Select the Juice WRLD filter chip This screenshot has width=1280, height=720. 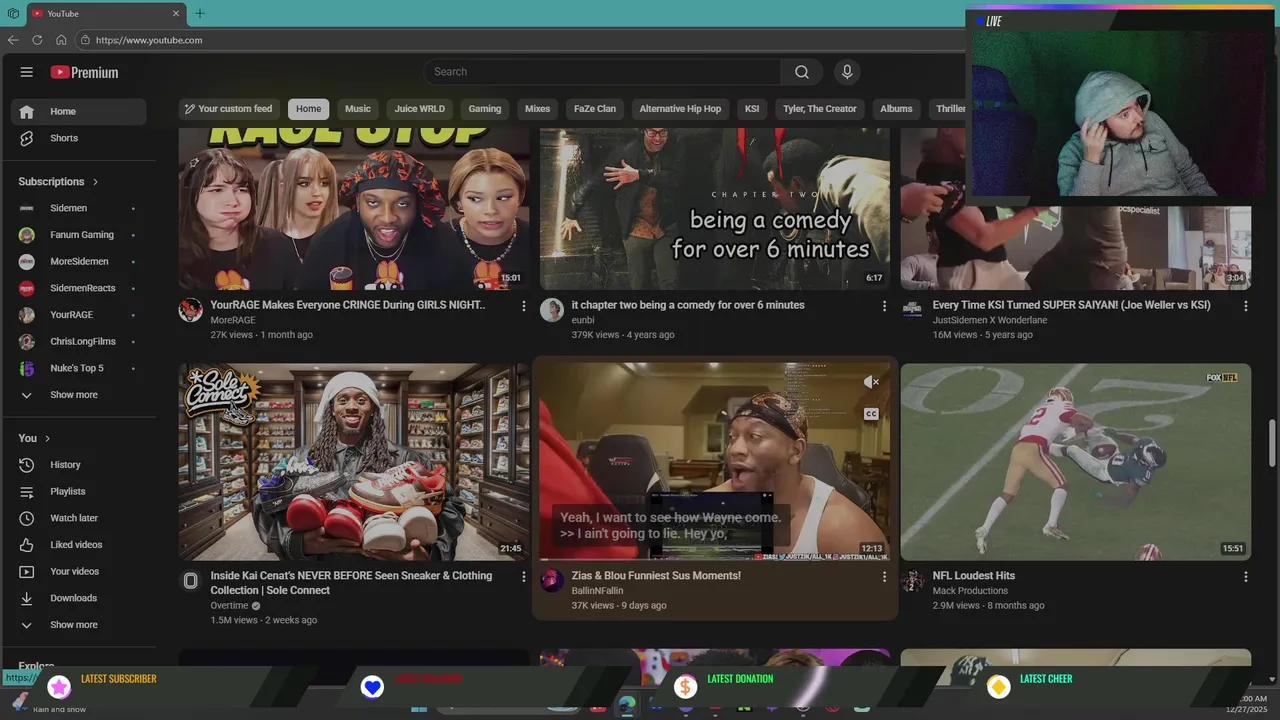[419, 109]
